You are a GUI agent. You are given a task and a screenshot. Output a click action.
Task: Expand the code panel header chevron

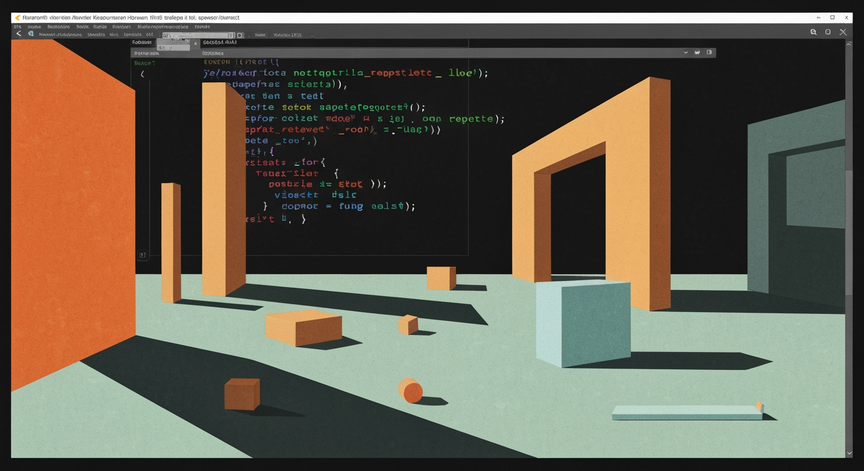(x=685, y=53)
